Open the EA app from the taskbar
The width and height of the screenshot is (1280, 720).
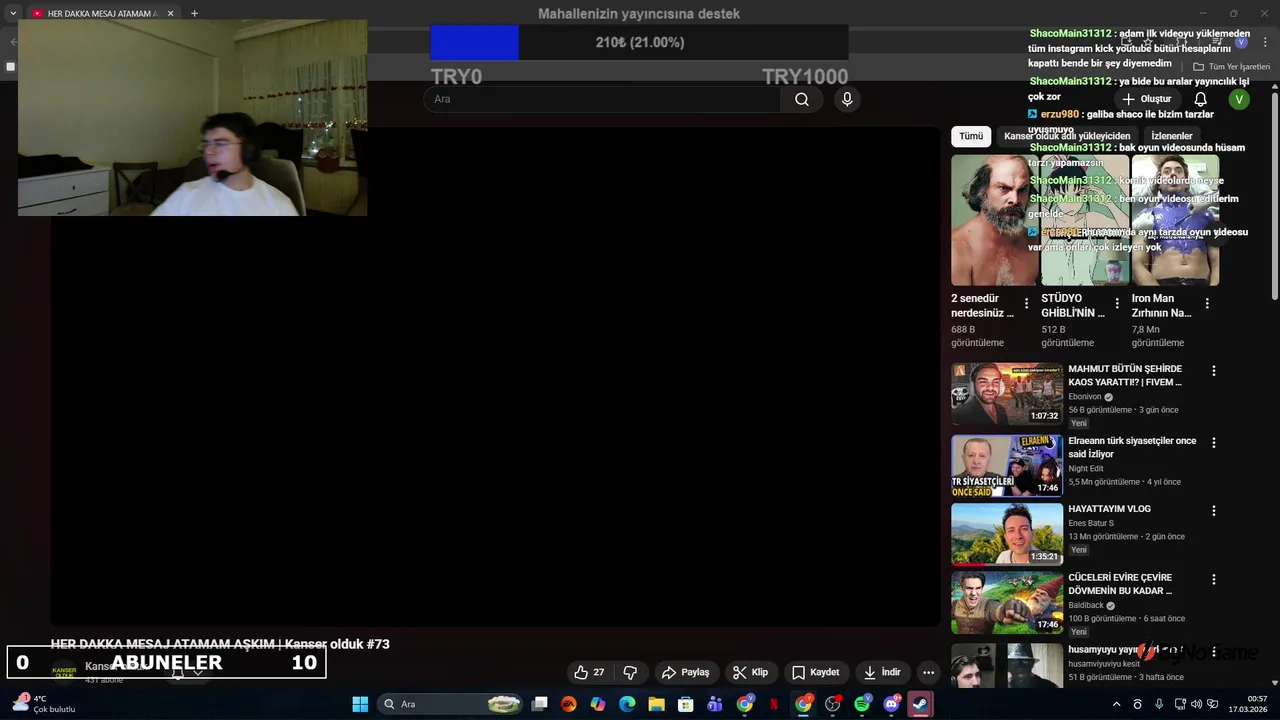point(568,704)
